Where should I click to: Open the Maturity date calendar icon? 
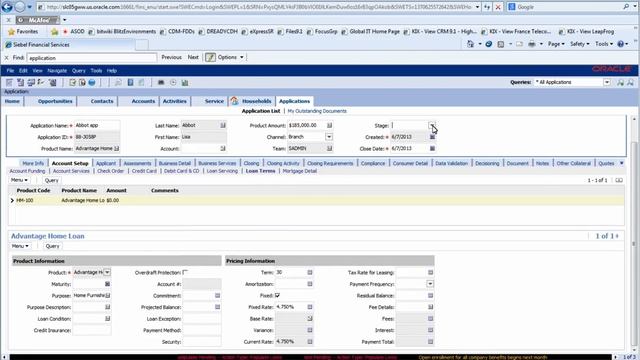(107, 284)
